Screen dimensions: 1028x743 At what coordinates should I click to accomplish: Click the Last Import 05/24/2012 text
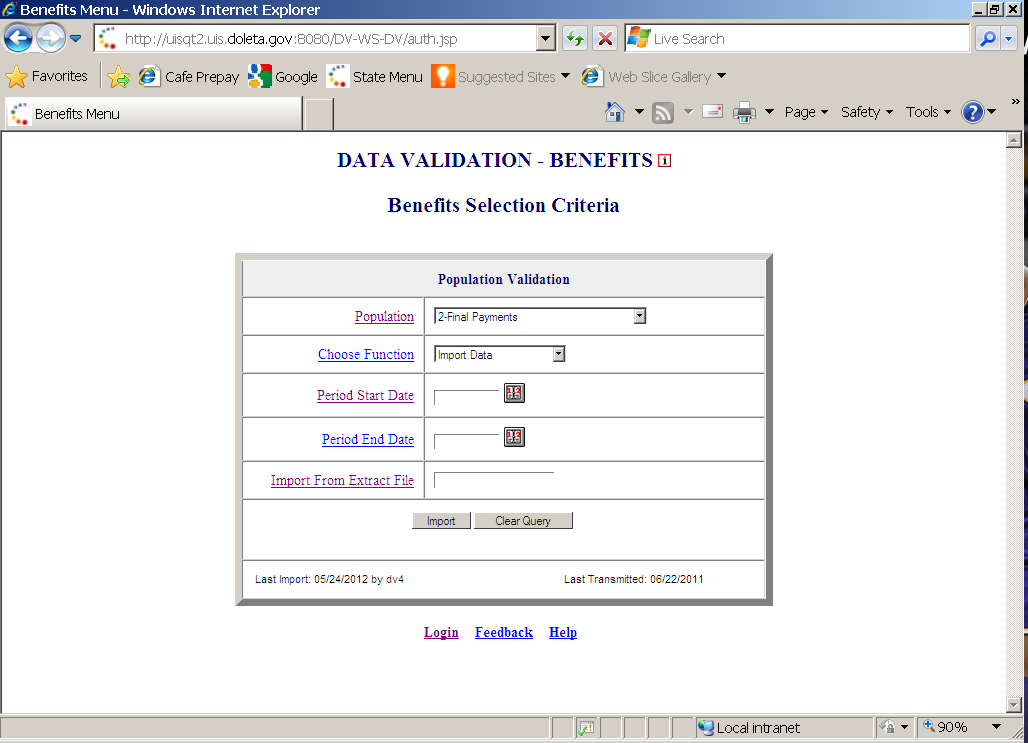coord(329,579)
